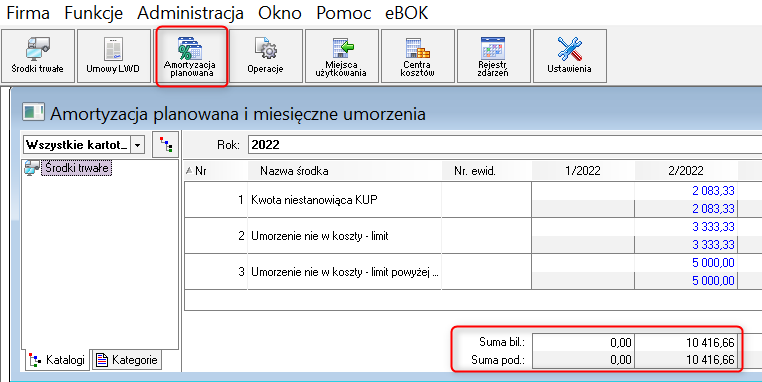Select Środki trwałe tree node
This screenshot has width=762, height=382.
(x=77, y=168)
